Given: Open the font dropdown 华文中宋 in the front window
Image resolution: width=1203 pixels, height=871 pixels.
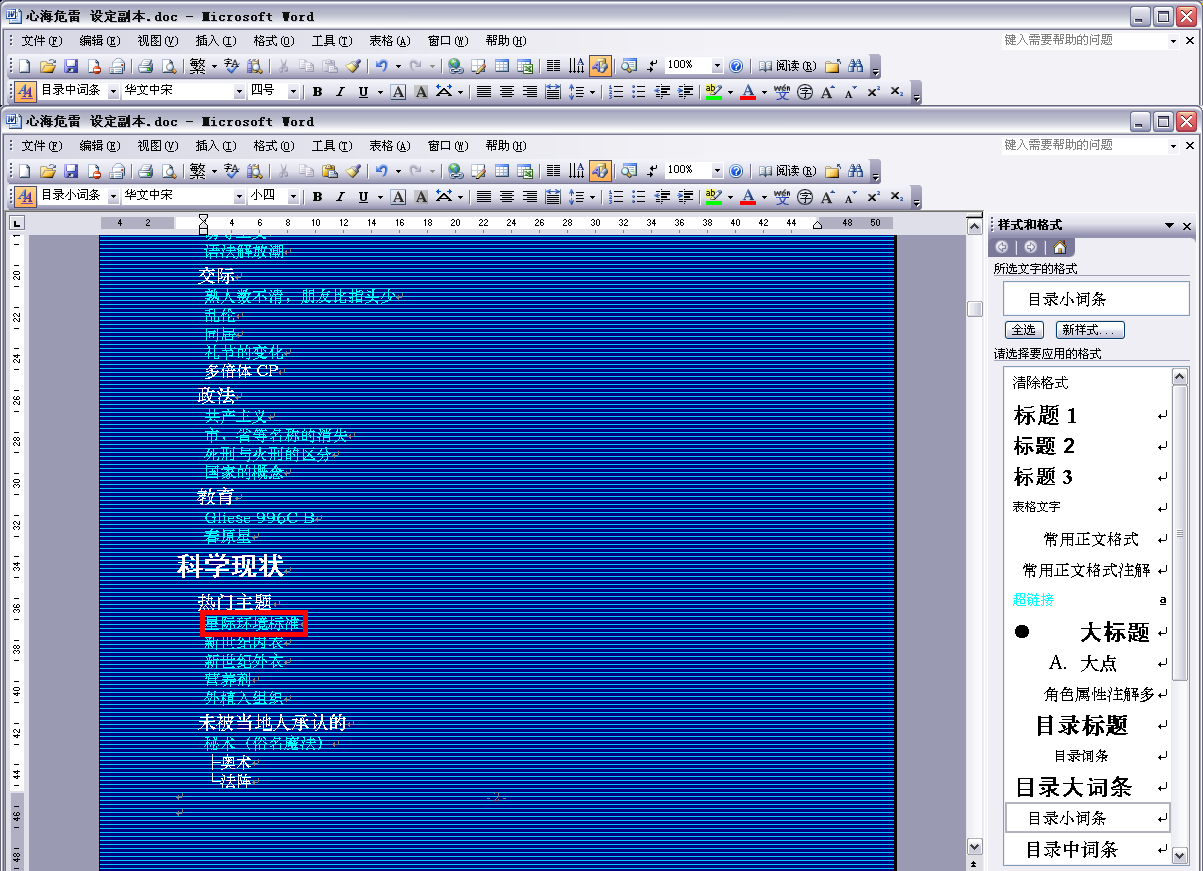Looking at the screenshot, I should tap(239, 197).
